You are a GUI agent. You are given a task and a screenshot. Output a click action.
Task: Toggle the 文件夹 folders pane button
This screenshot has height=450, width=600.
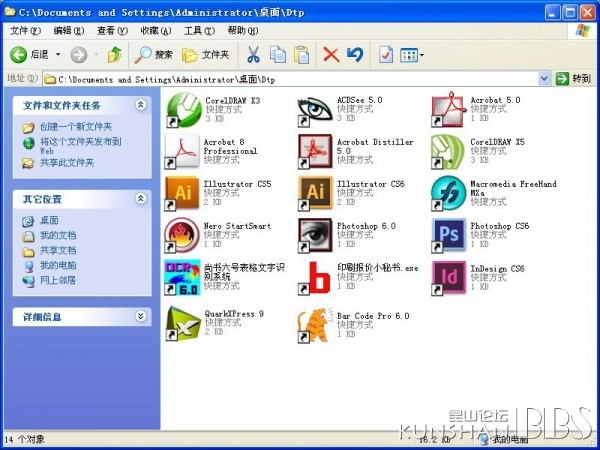coord(205,55)
